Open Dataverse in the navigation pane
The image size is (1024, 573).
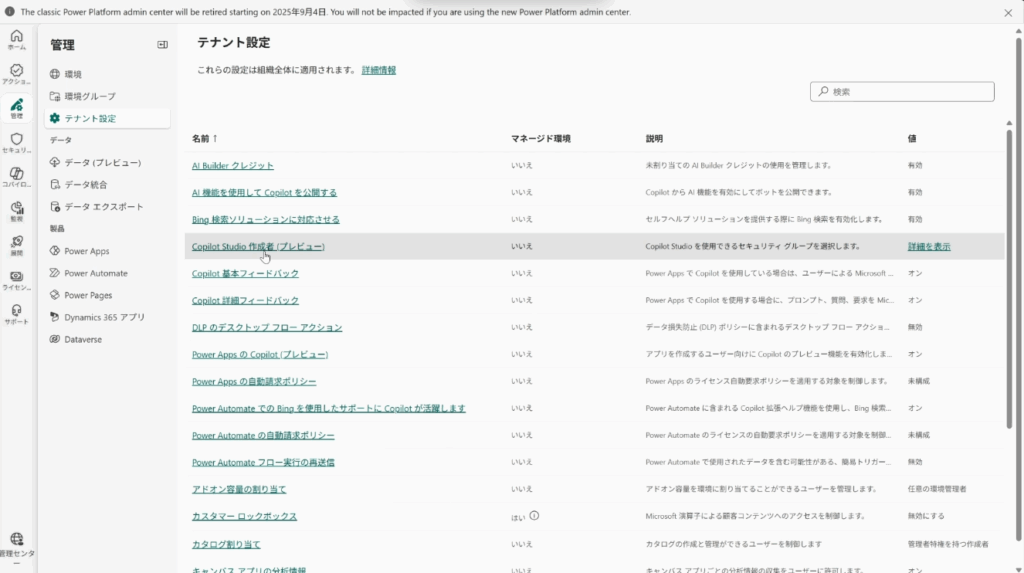point(83,339)
